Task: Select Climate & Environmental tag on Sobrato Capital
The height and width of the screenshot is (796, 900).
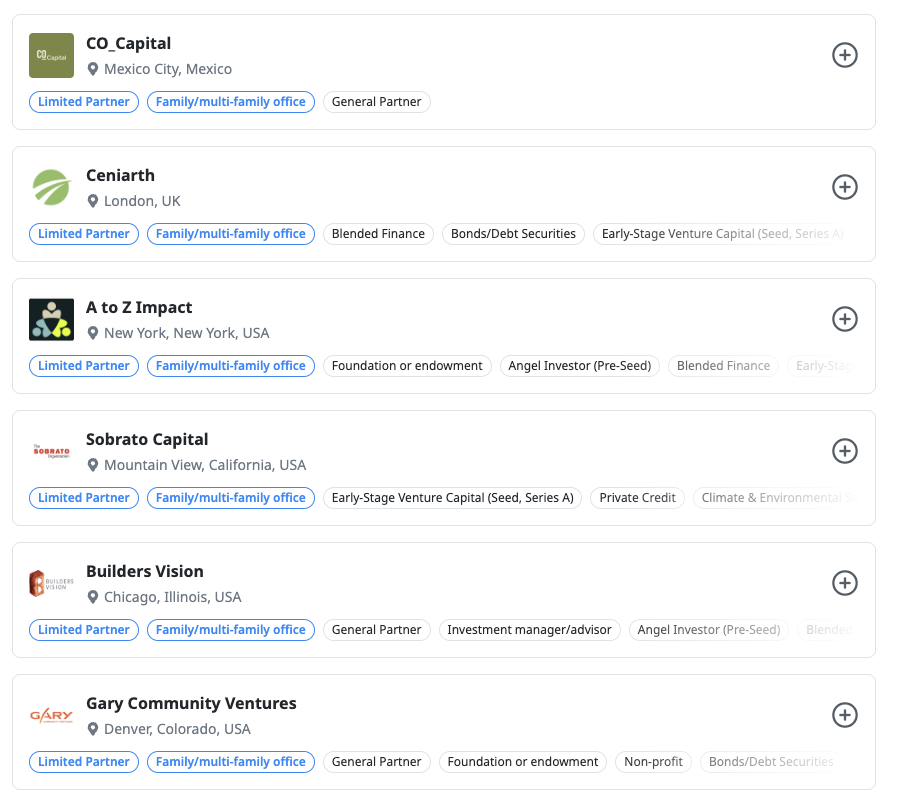Action: 776,498
